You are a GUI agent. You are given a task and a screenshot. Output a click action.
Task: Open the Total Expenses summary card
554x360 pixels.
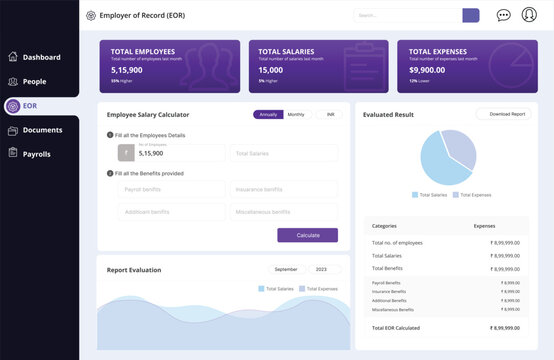[x=467, y=66]
